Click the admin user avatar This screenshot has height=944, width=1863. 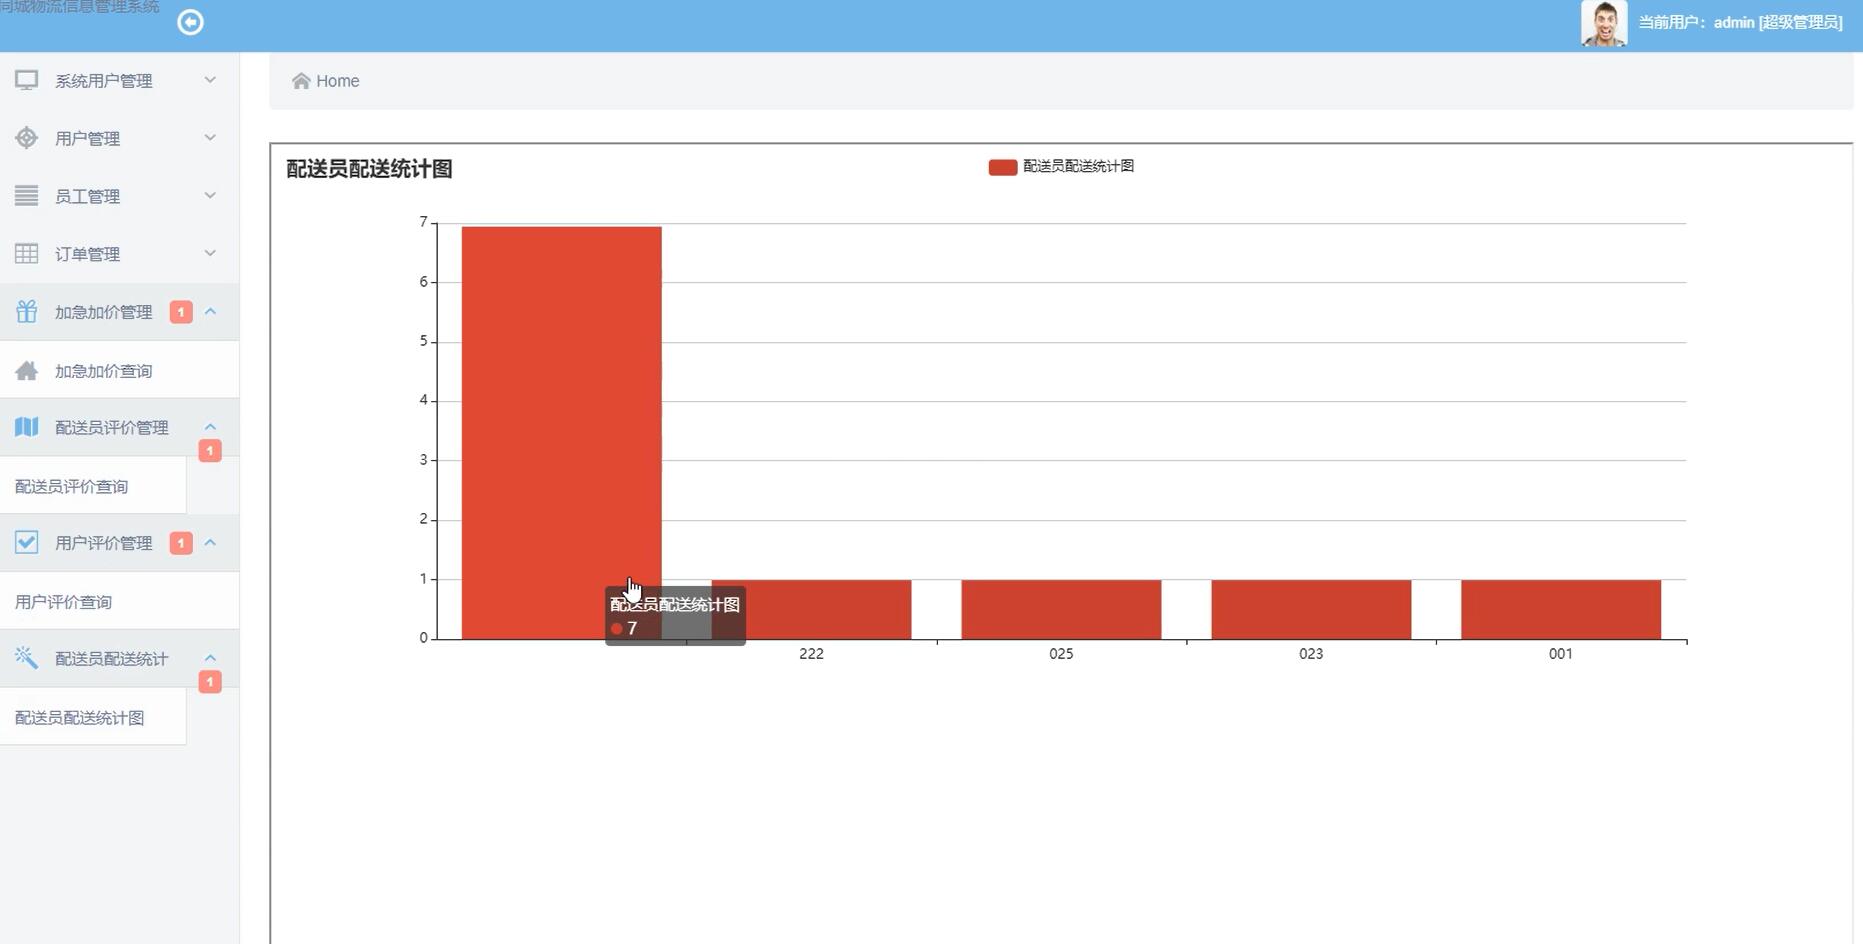[1603, 23]
